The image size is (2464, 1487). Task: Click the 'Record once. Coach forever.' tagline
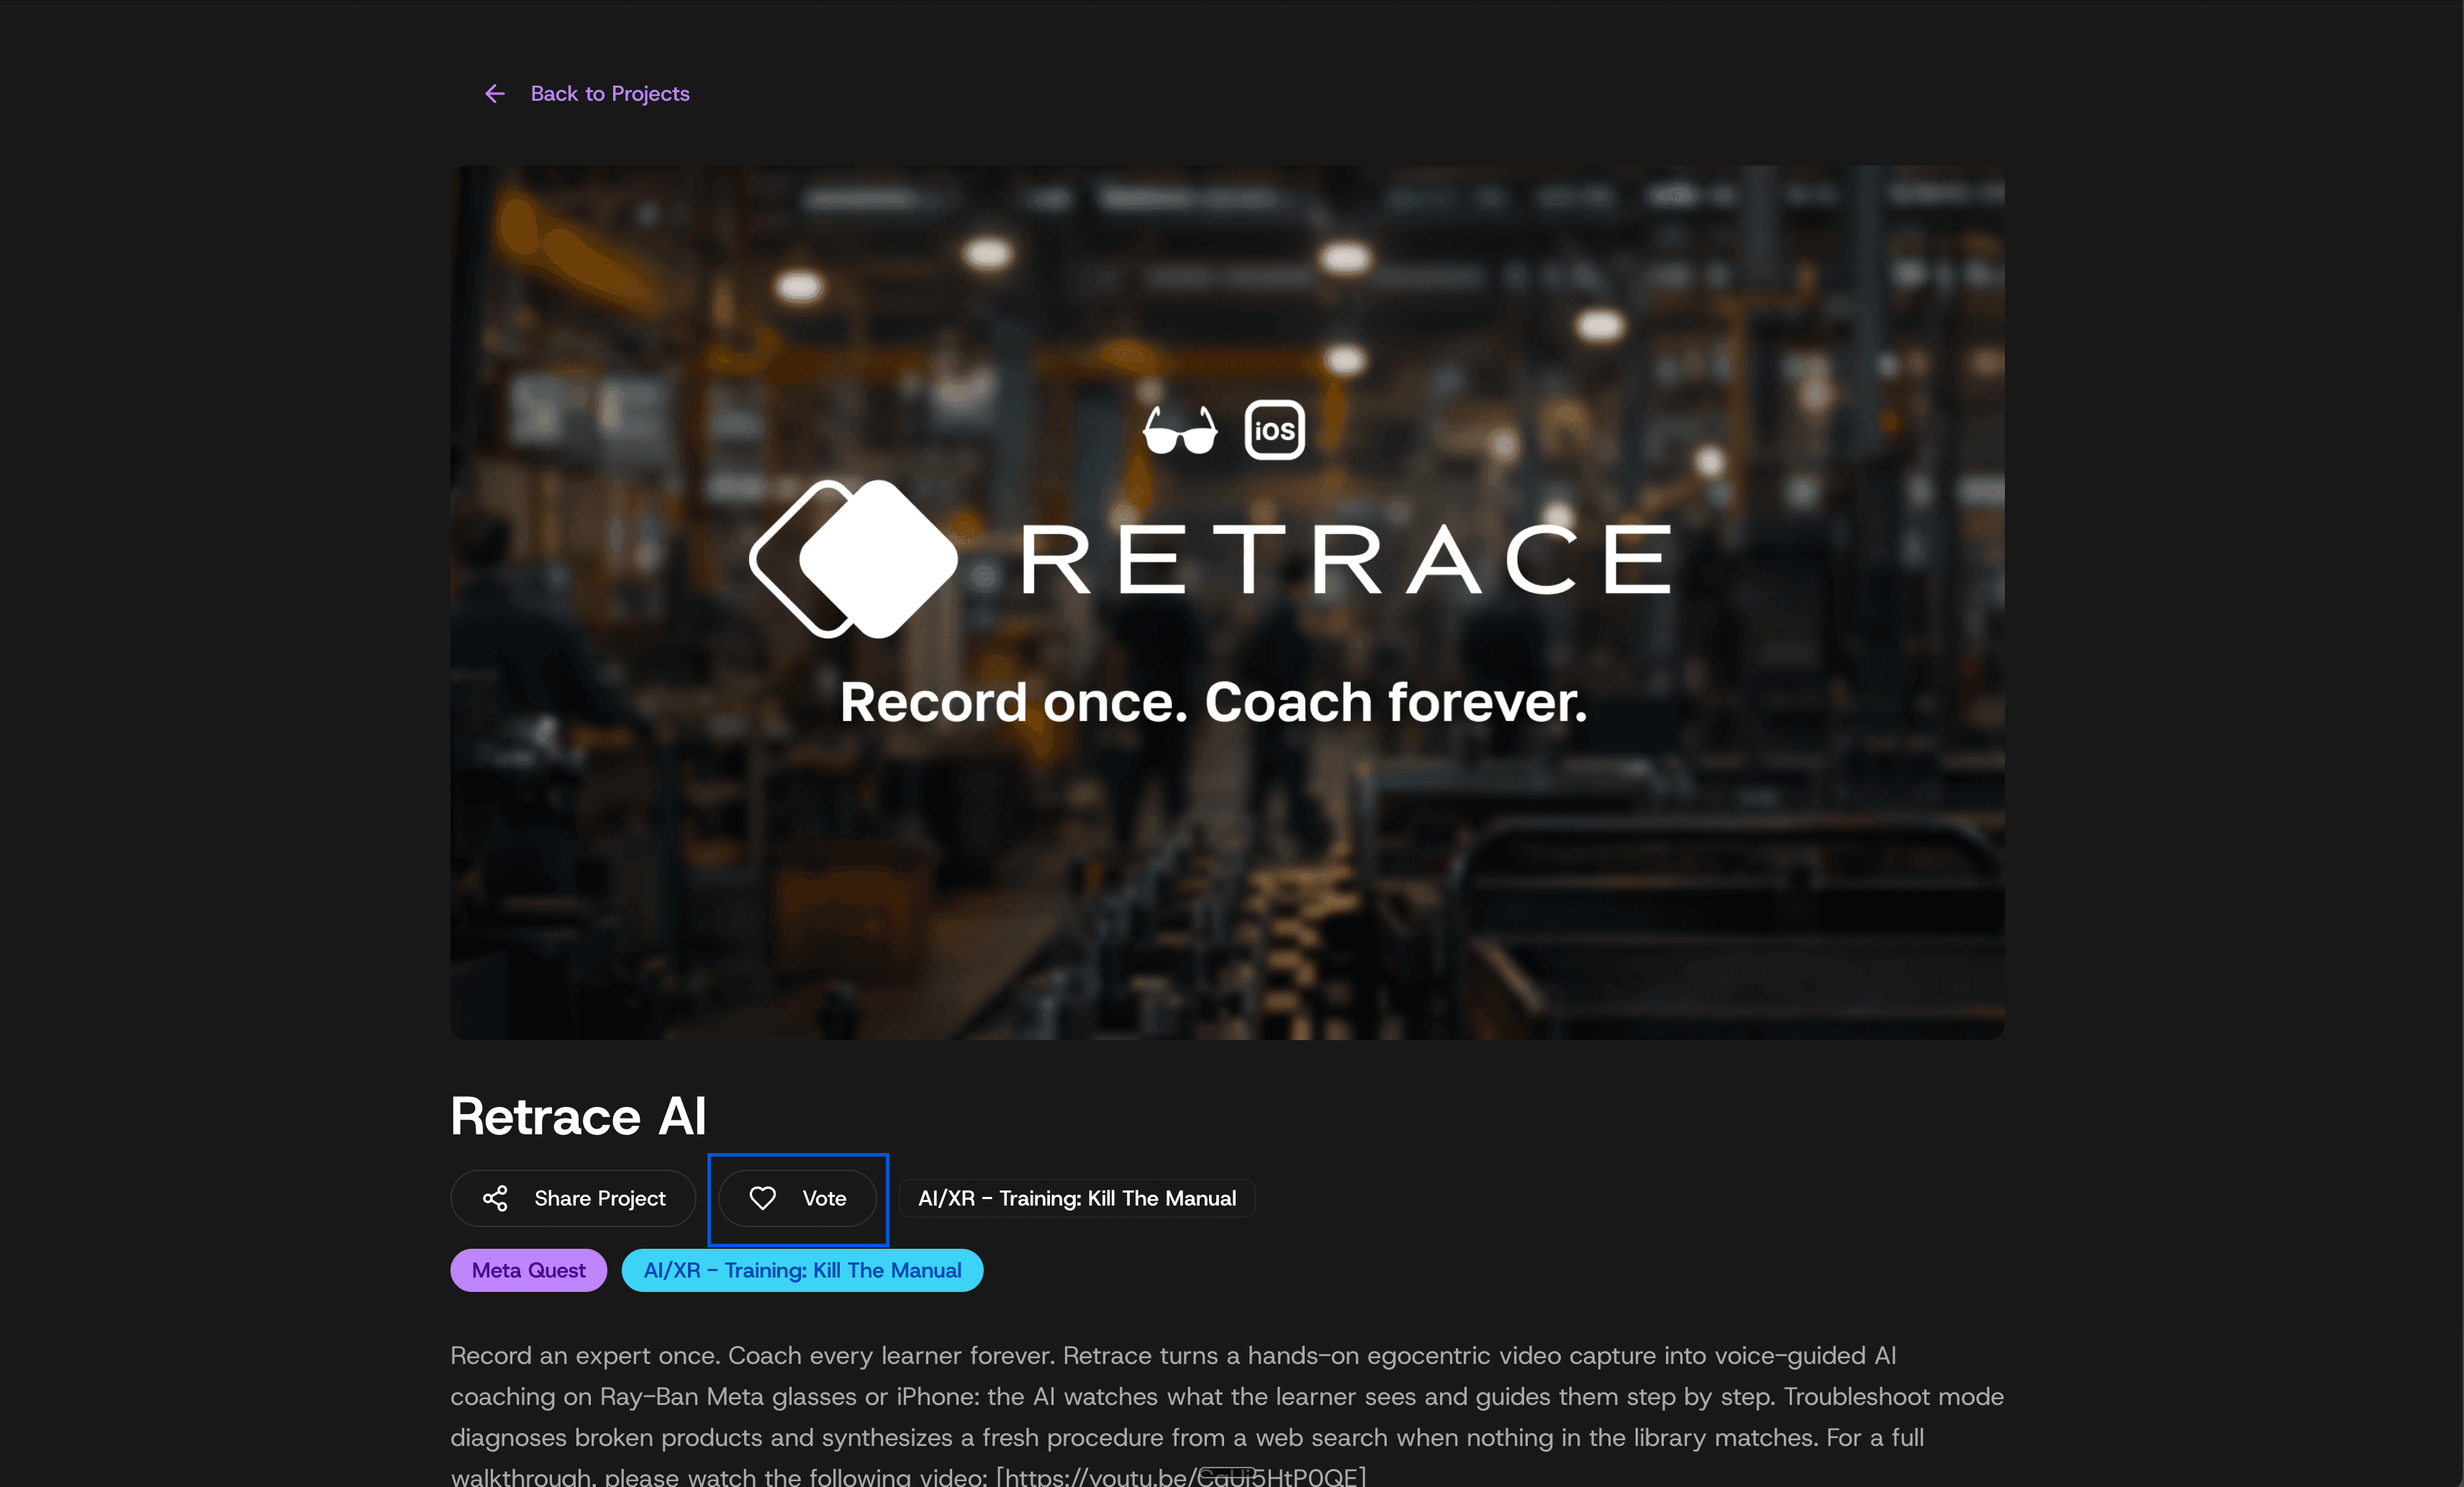pos(1213,702)
